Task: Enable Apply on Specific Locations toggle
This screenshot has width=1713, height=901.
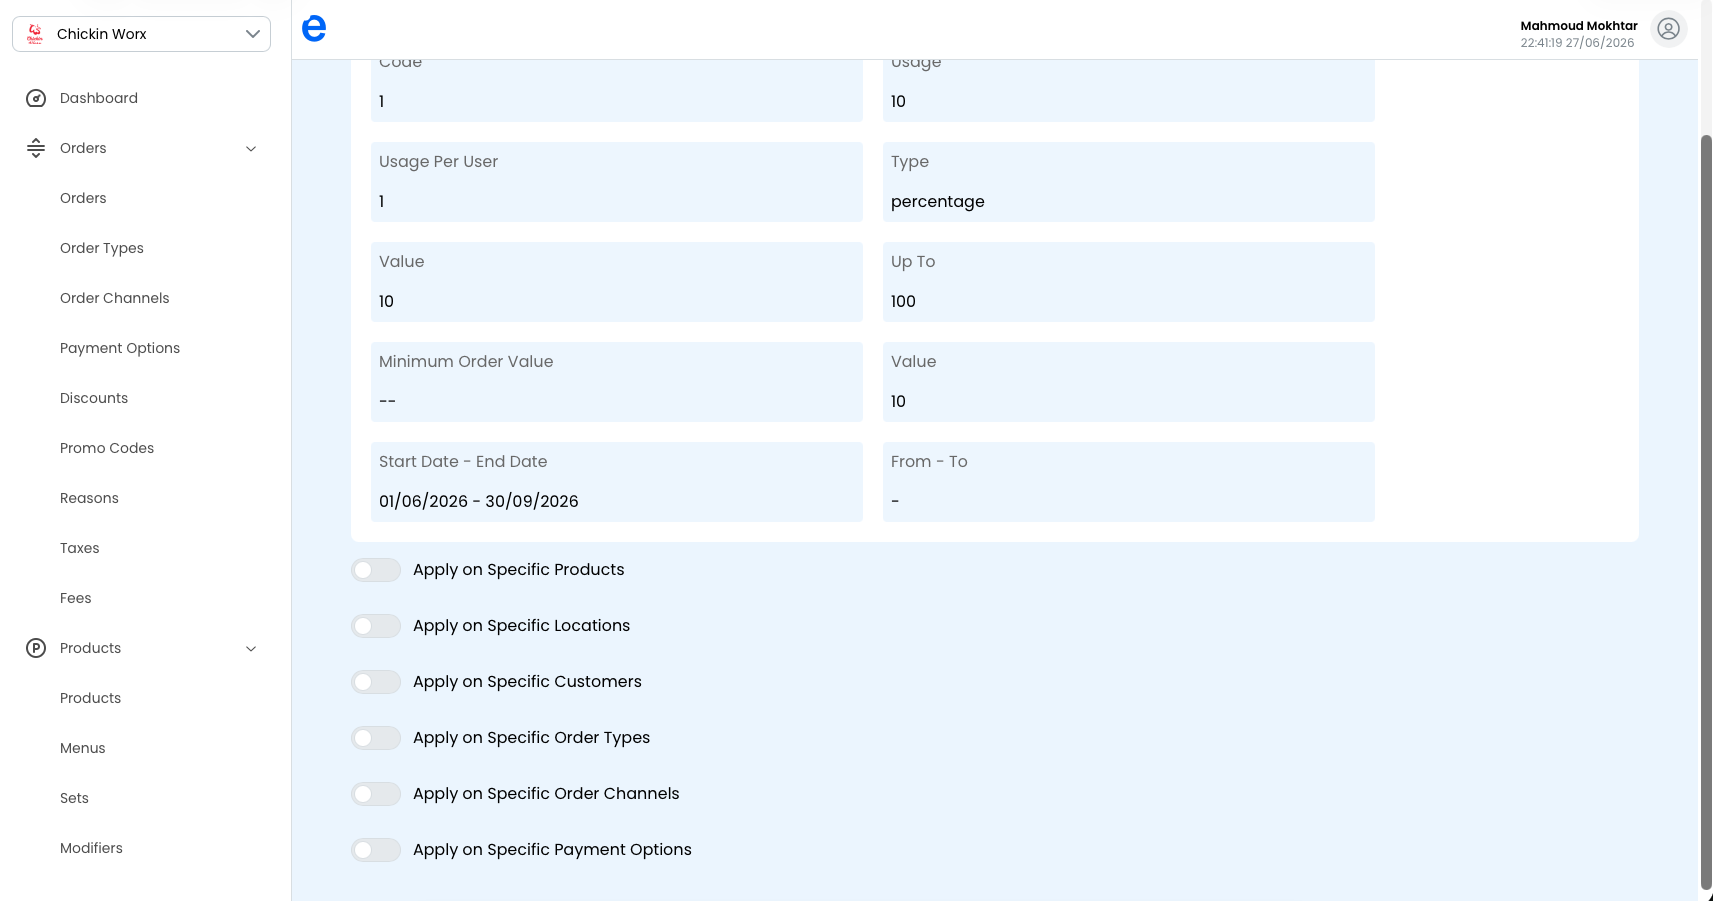Action: tap(376, 626)
